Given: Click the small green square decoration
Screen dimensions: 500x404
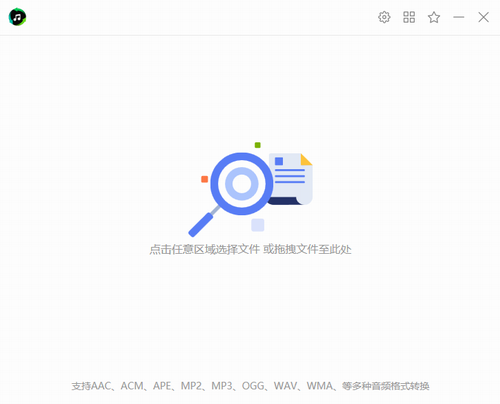Looking at the screenshot, I should point(258,145).
